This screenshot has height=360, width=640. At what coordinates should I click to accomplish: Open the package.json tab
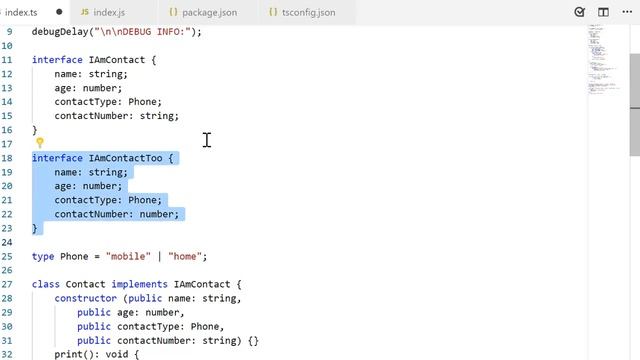209,12
